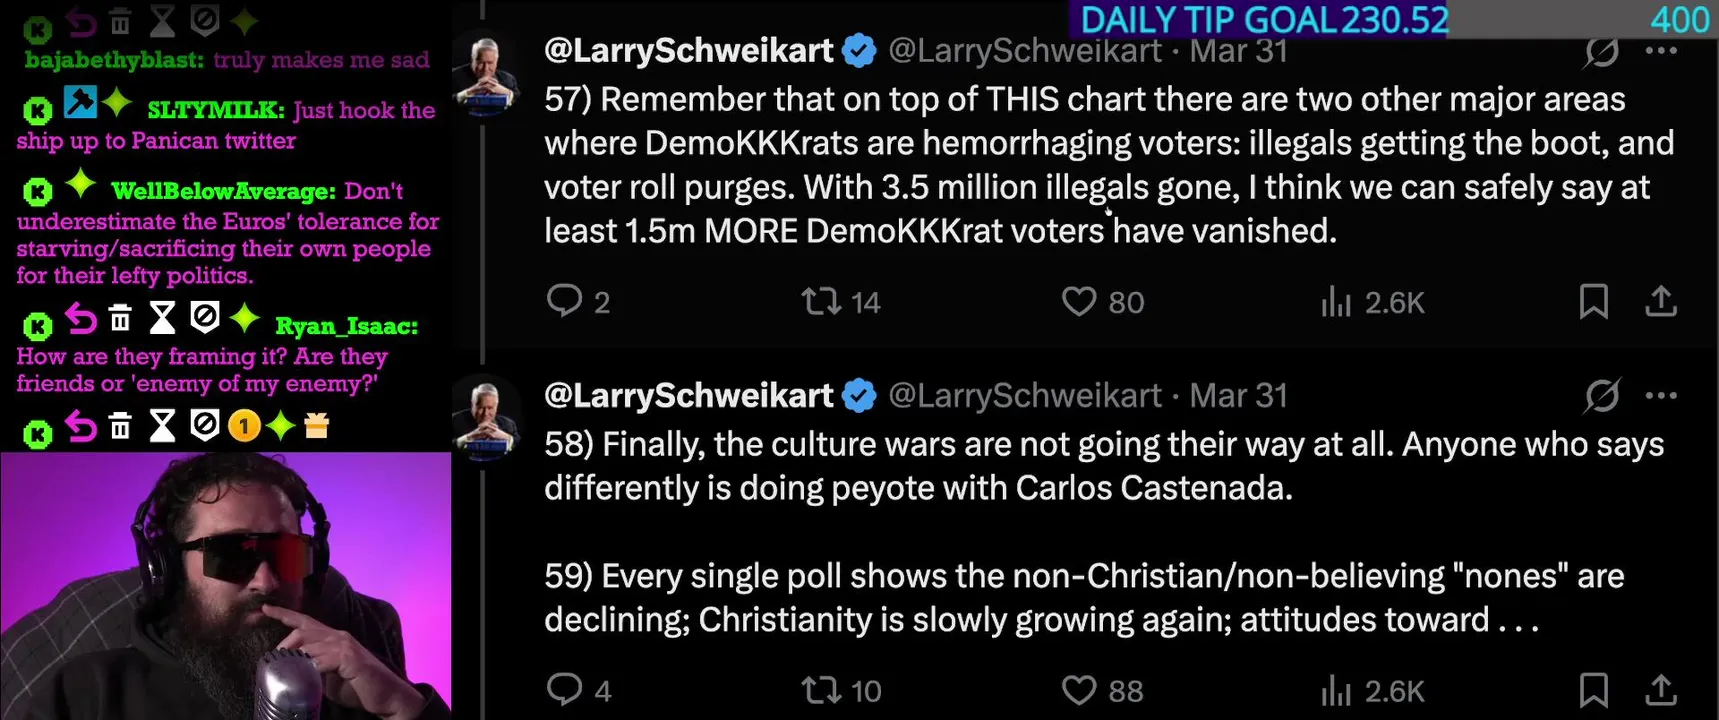Image resolution: width=1719 pixels, height=720 pixels.
Task: Open the more options menu on tweet 57
Action: click(x=1661, y=51)
